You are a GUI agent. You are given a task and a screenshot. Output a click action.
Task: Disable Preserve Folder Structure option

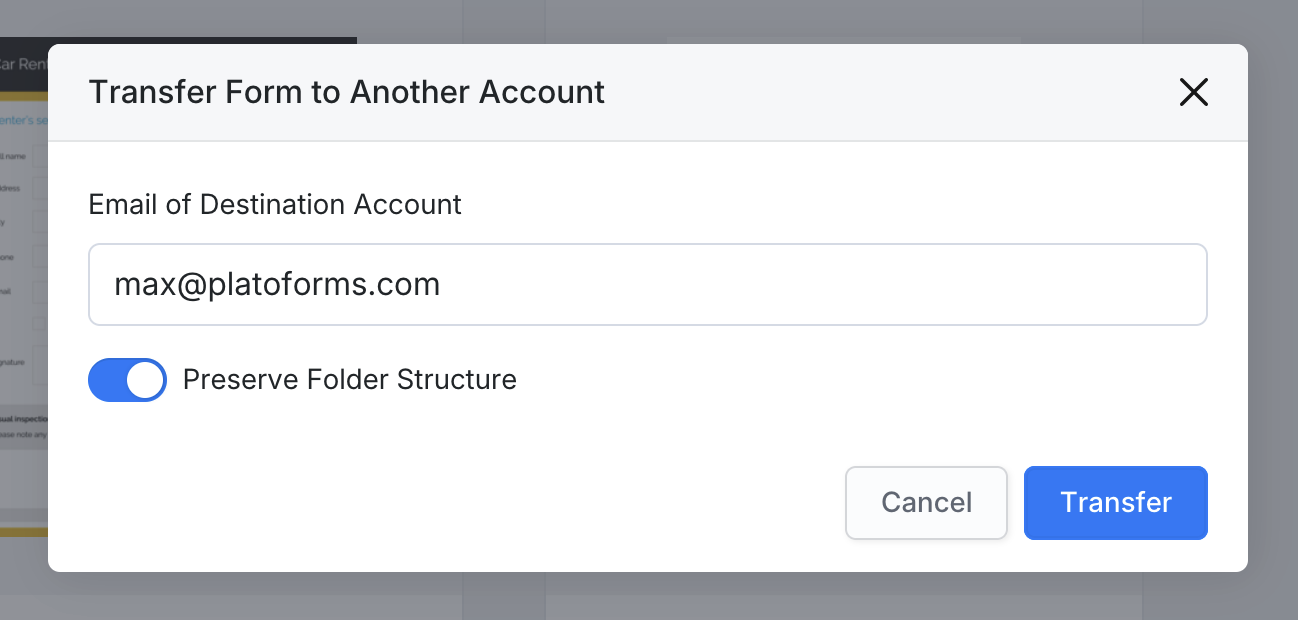[127, 380]
